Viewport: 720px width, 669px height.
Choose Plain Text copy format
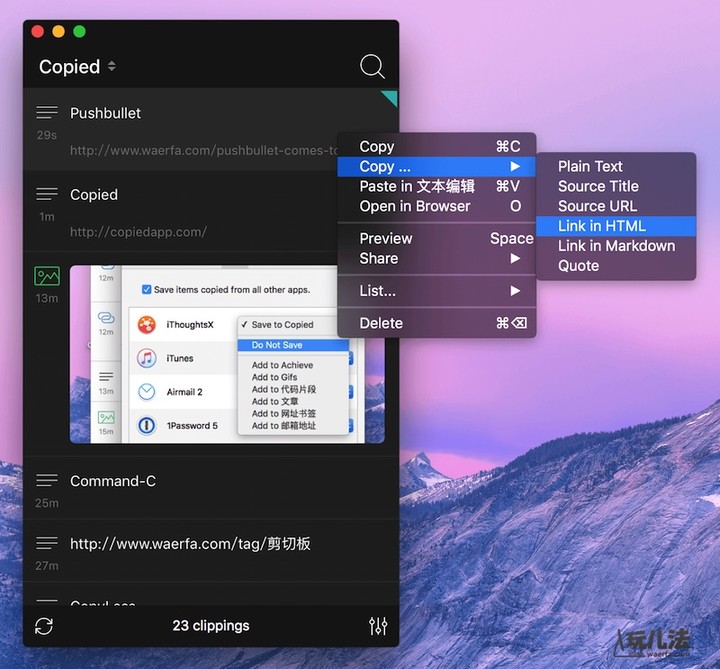(590, 167)
